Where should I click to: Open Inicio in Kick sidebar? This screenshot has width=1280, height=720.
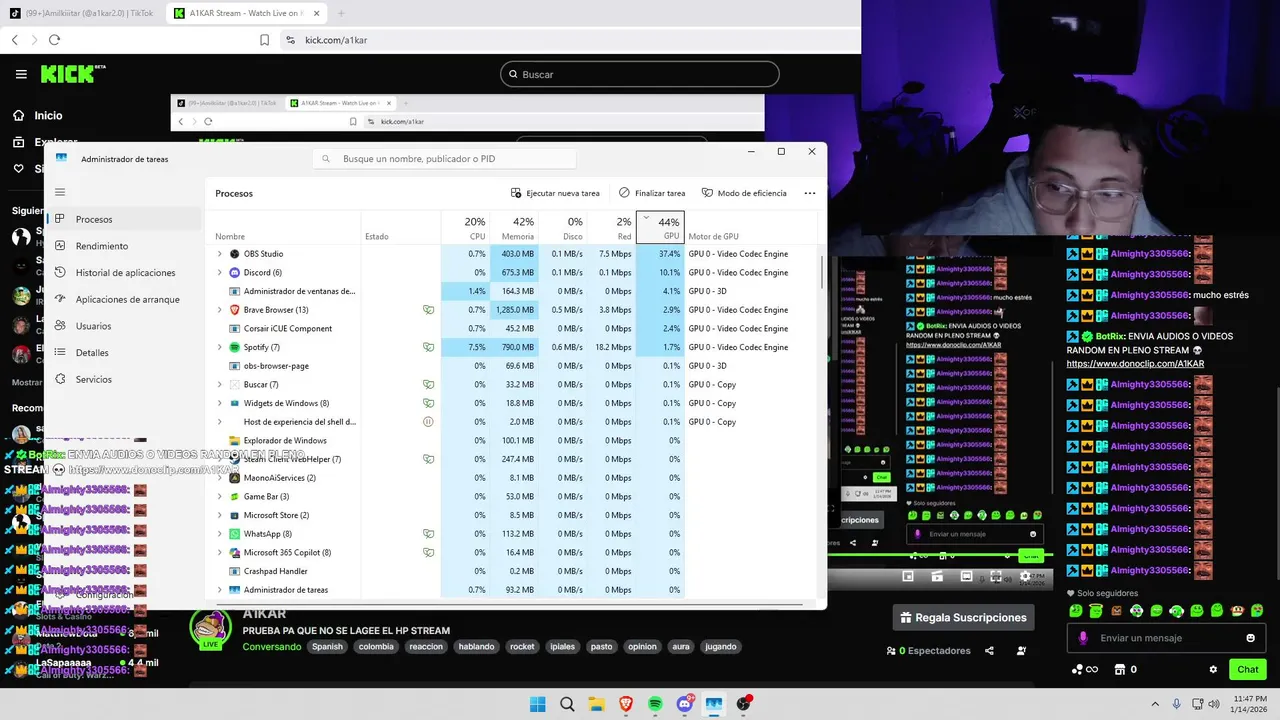point(37,115)
